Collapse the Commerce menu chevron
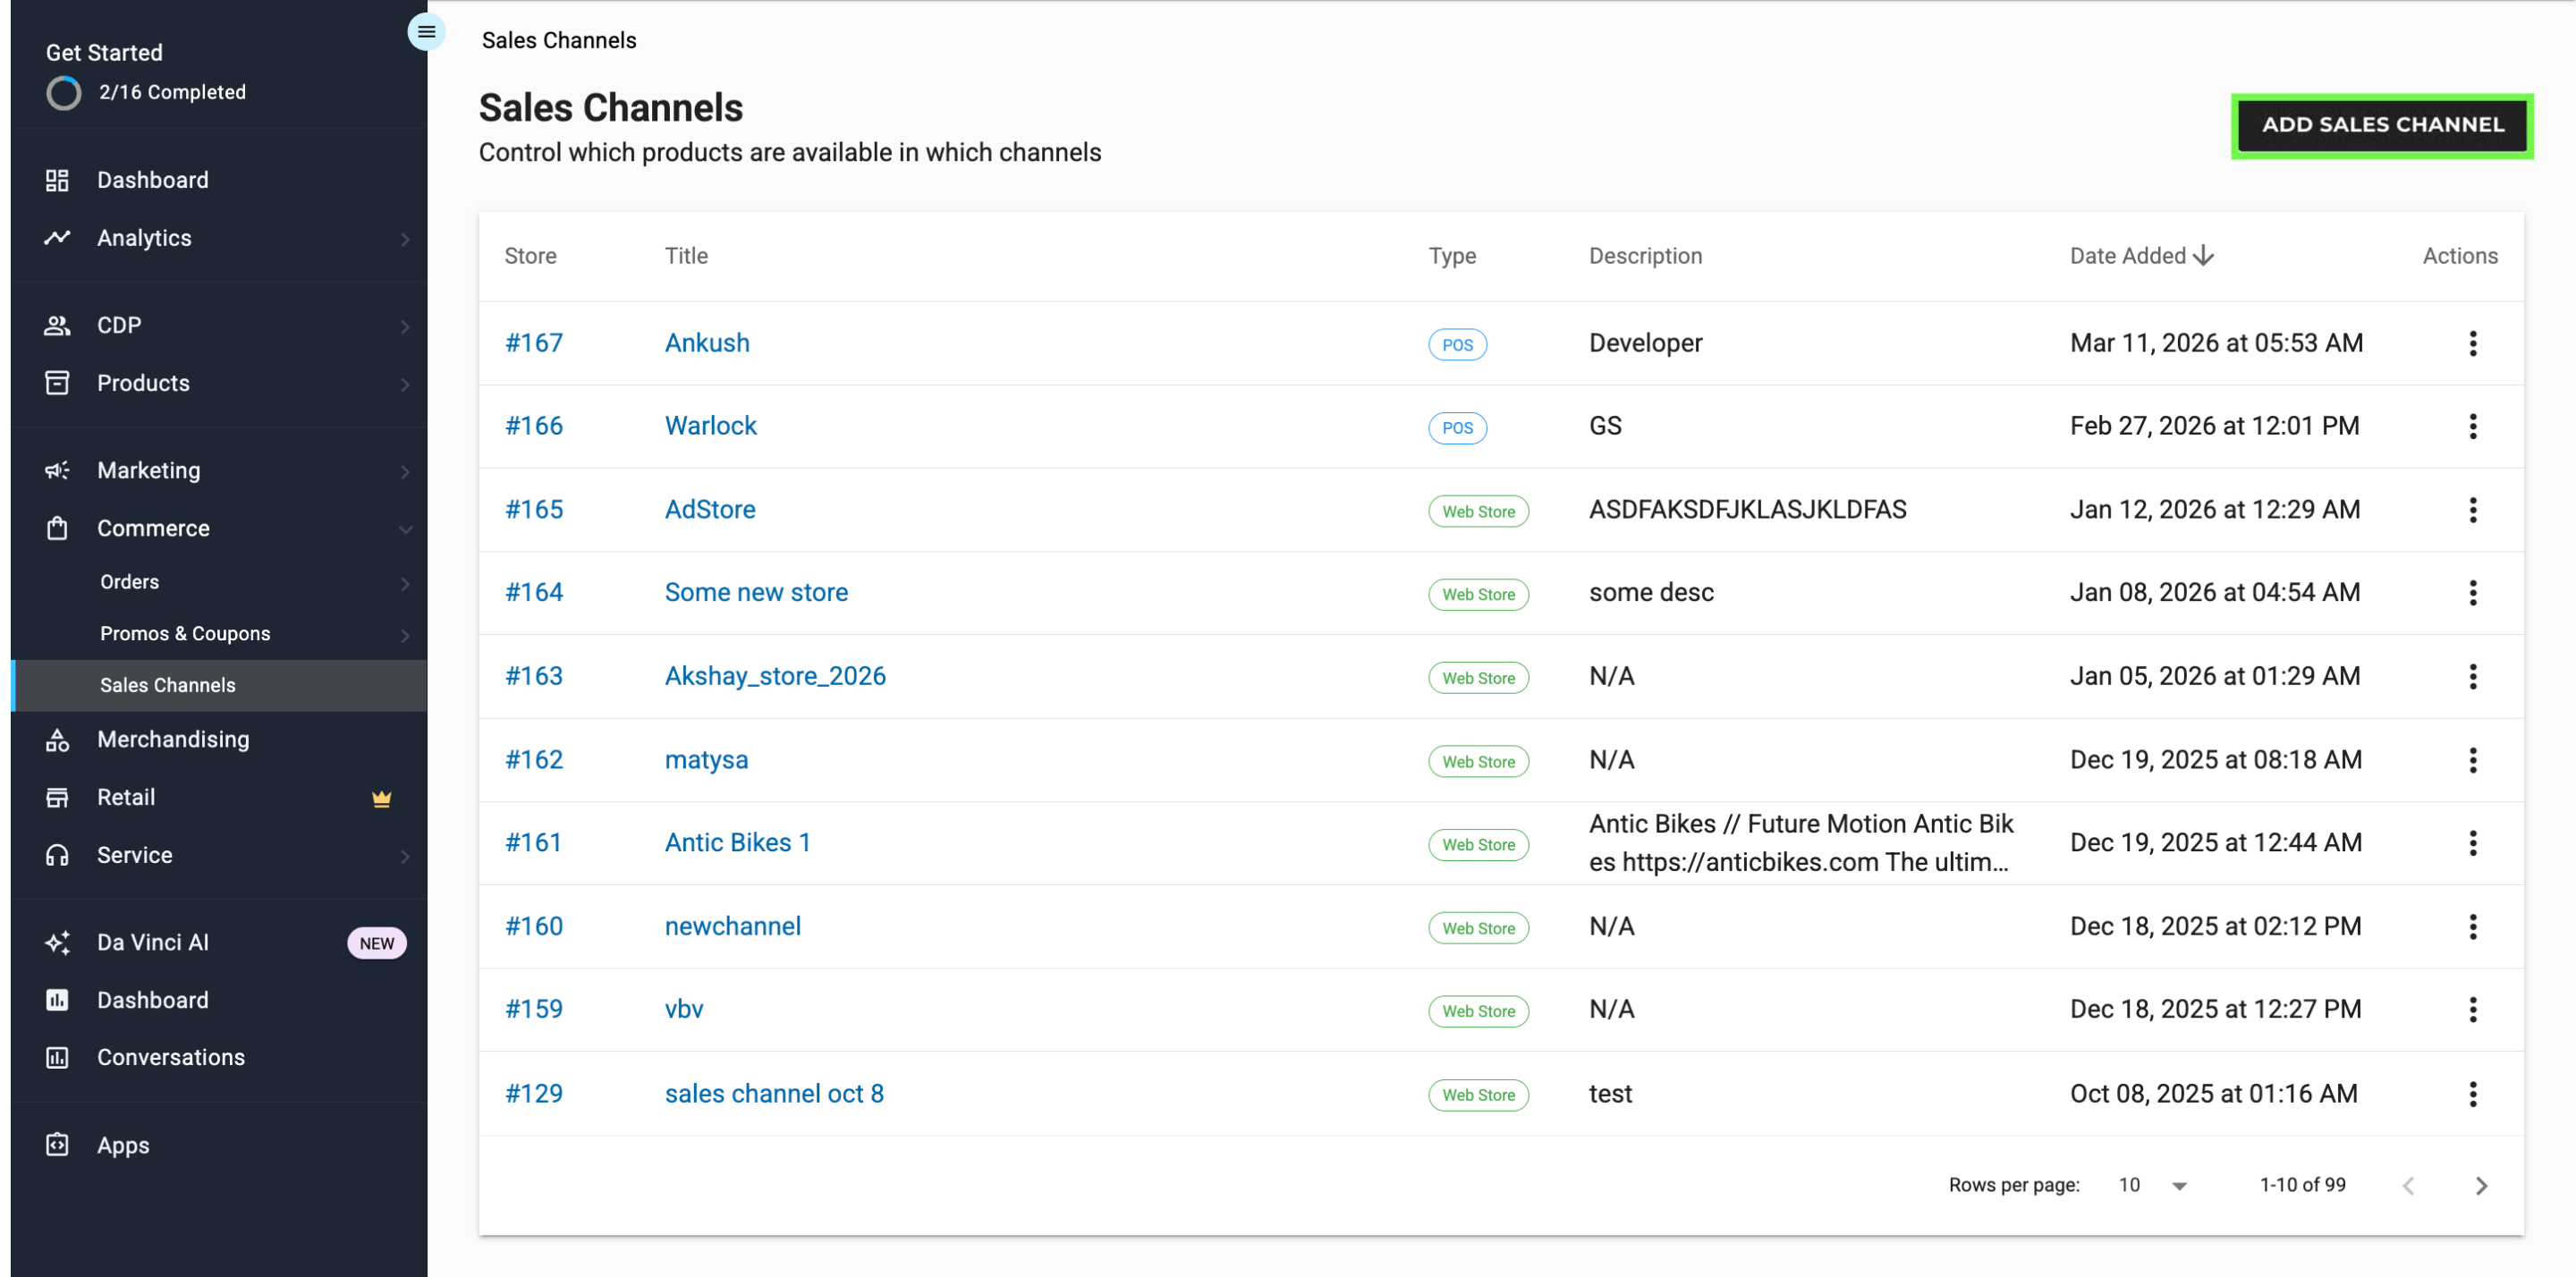2576x1277 pixels. 405,529
